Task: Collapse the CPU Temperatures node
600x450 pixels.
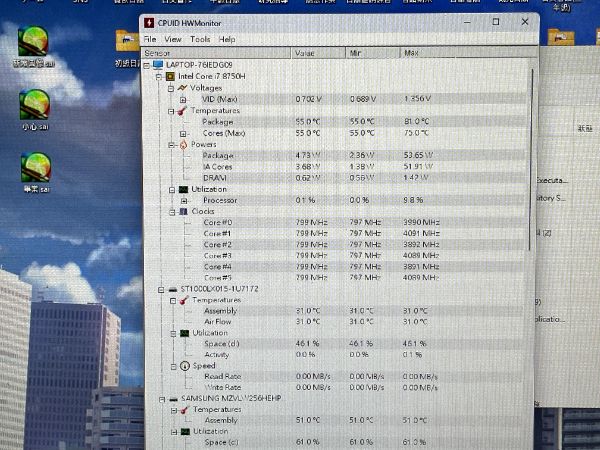Action: click(171, 111)
